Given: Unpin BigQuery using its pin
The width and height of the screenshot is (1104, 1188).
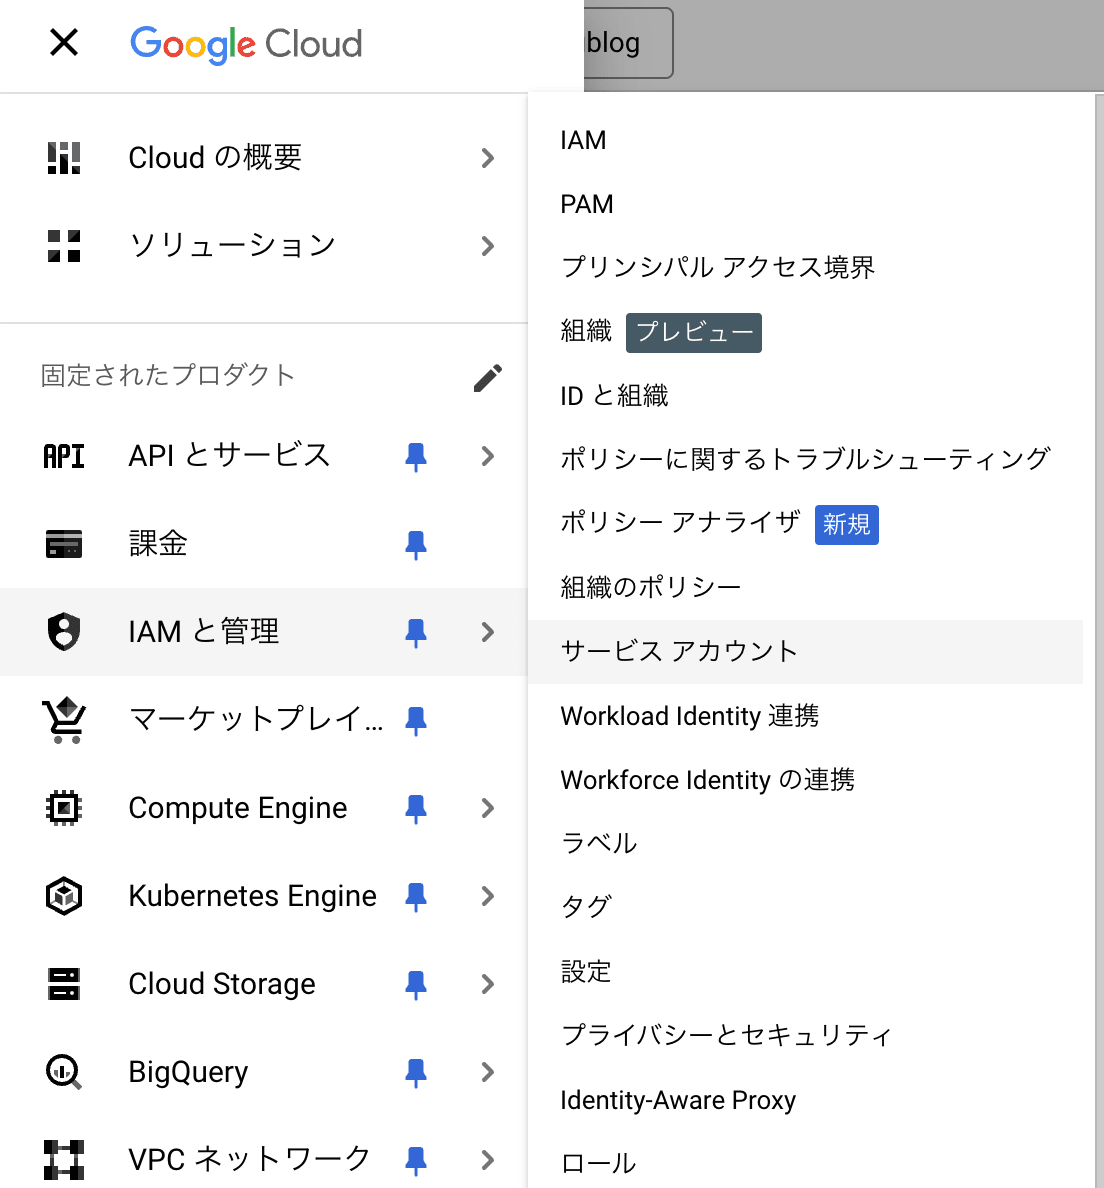Looking at the screenshot, I should coord(415,1072).
